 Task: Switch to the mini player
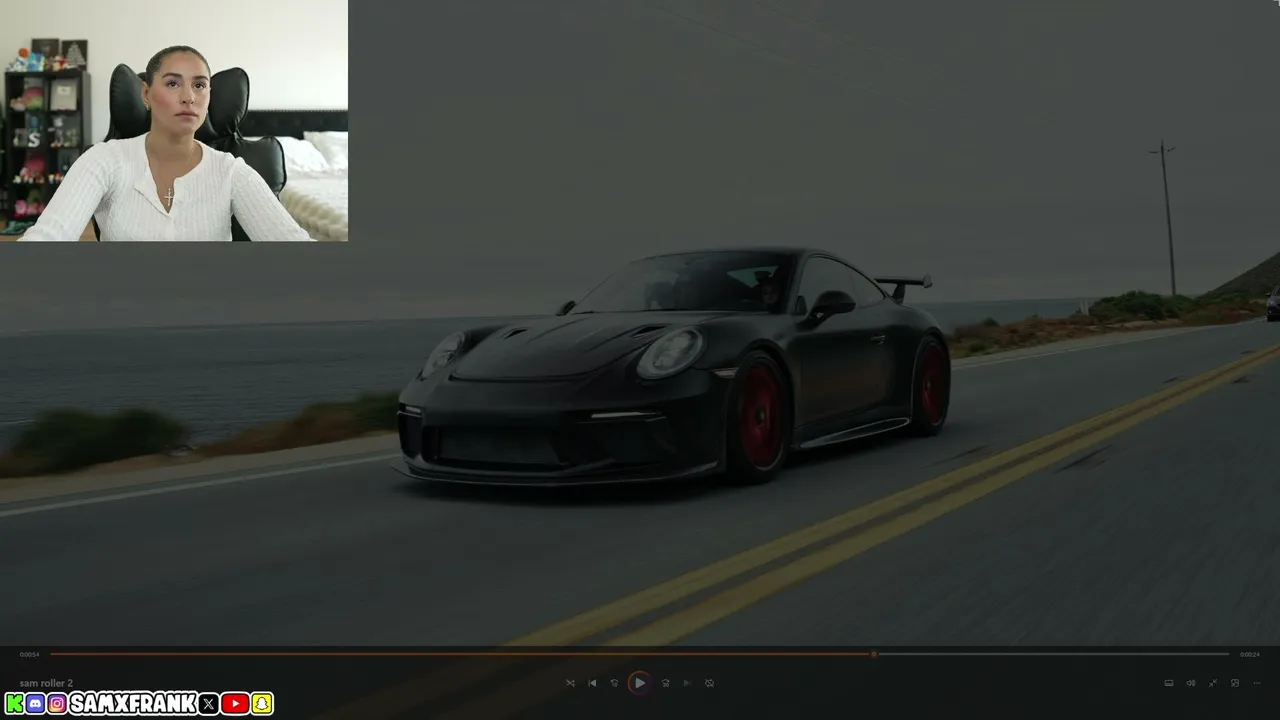click(1235, 683)
